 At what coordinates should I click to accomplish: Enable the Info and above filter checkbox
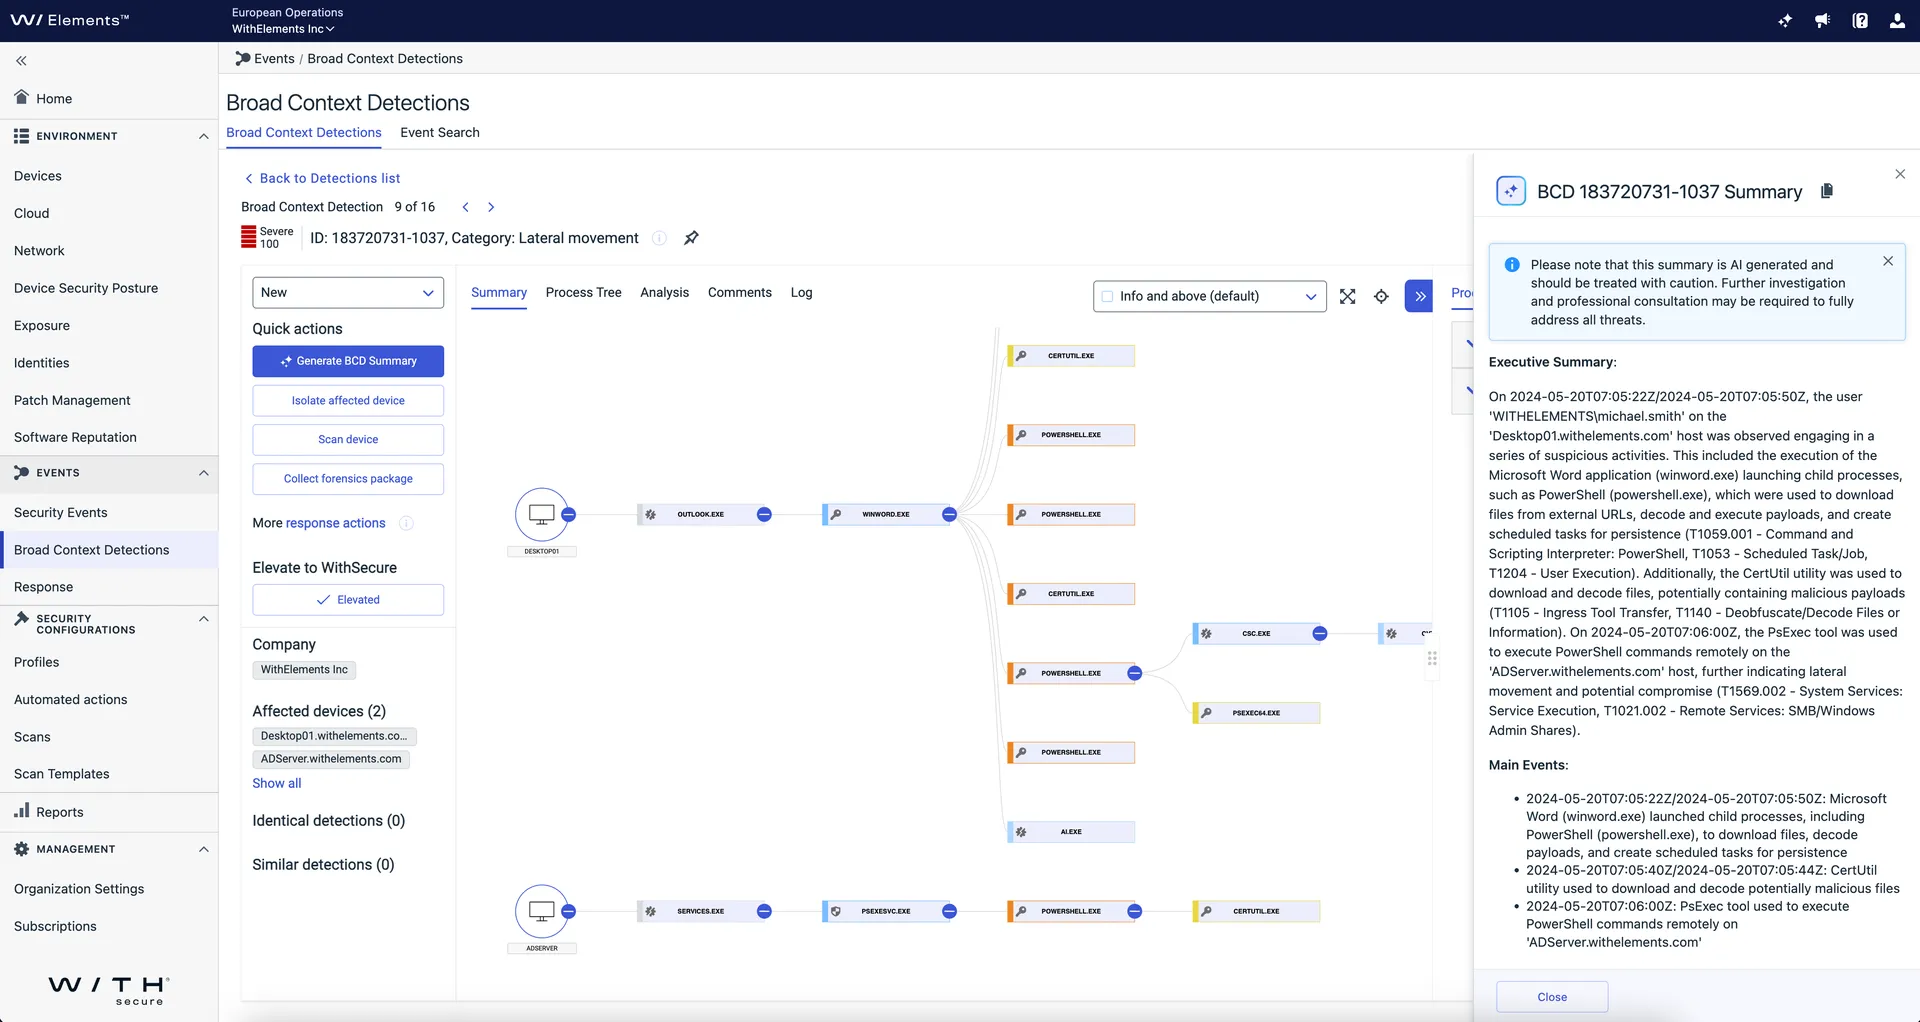point(1108,296)
